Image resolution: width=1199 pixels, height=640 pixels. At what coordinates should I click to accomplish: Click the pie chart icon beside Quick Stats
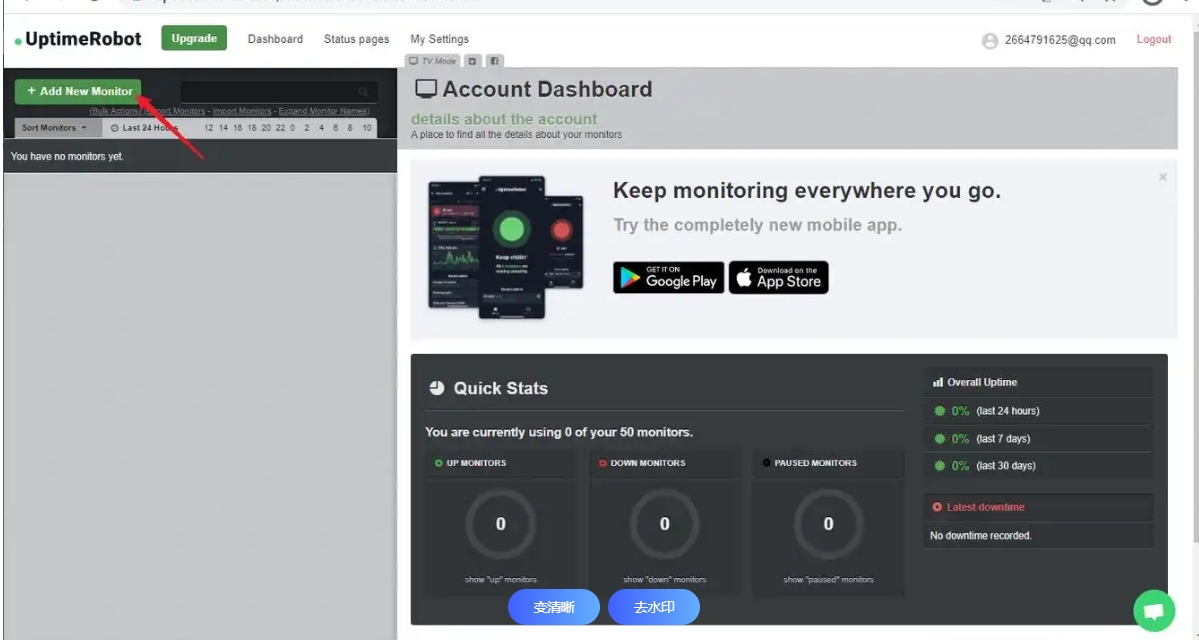point(437,388)
